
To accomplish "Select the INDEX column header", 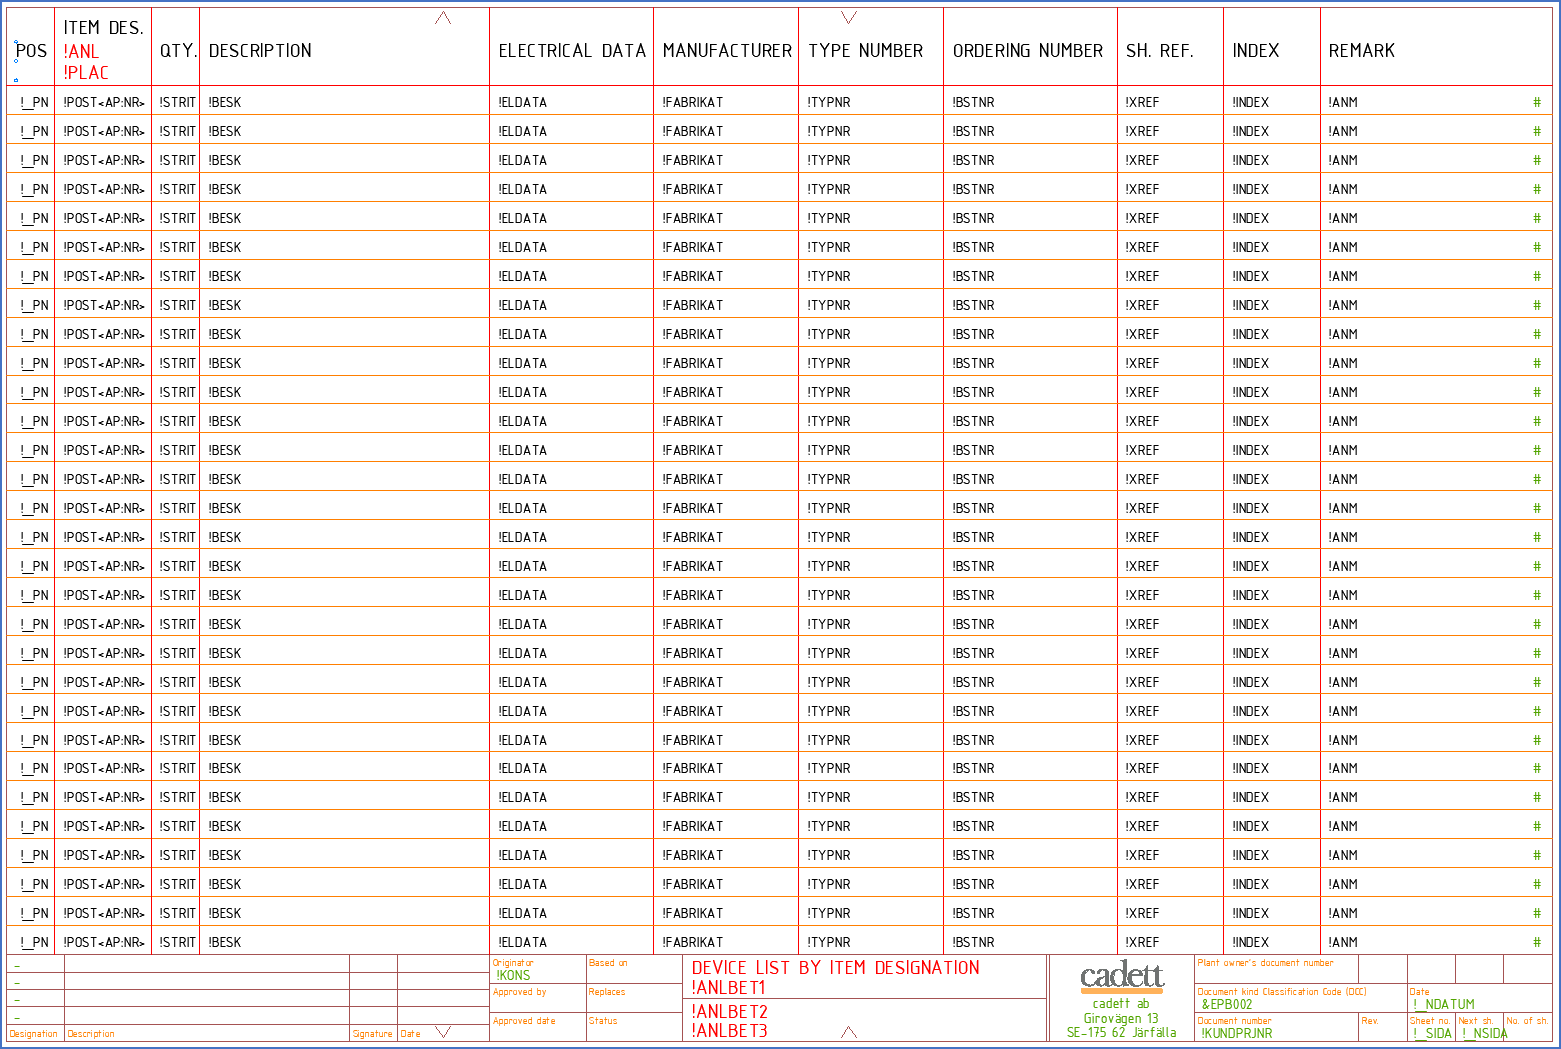I will click(x=1256, y=51).
